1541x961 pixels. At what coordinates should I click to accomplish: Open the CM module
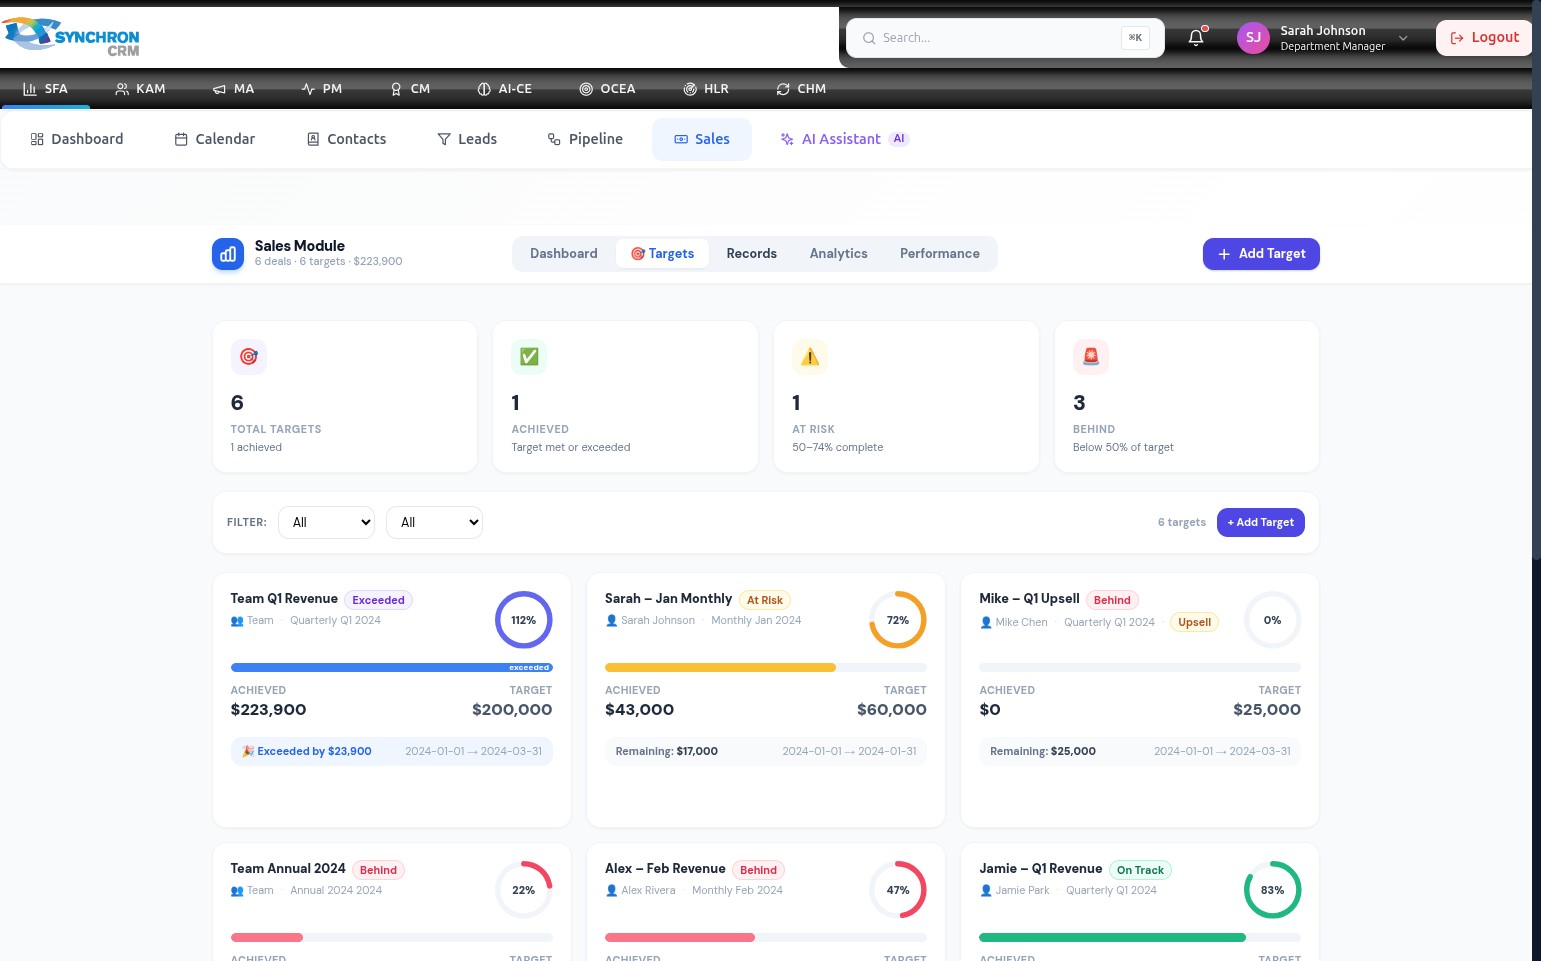click(x=410, y=89)
